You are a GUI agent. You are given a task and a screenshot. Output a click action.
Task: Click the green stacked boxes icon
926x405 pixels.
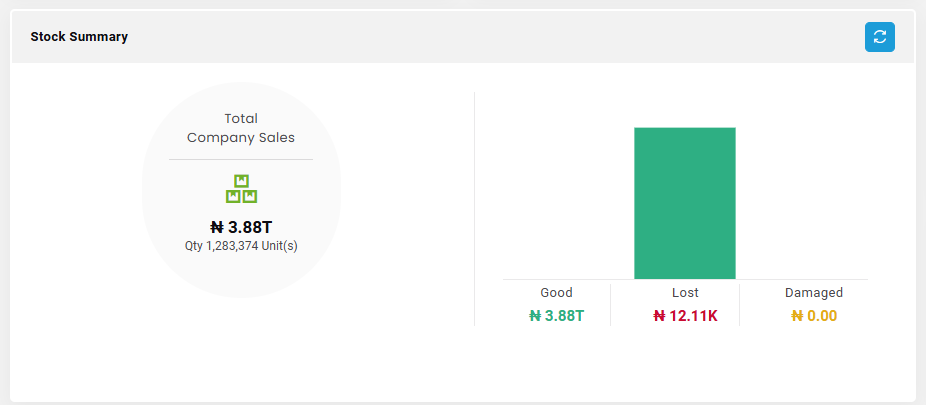(x=241, y=189)
